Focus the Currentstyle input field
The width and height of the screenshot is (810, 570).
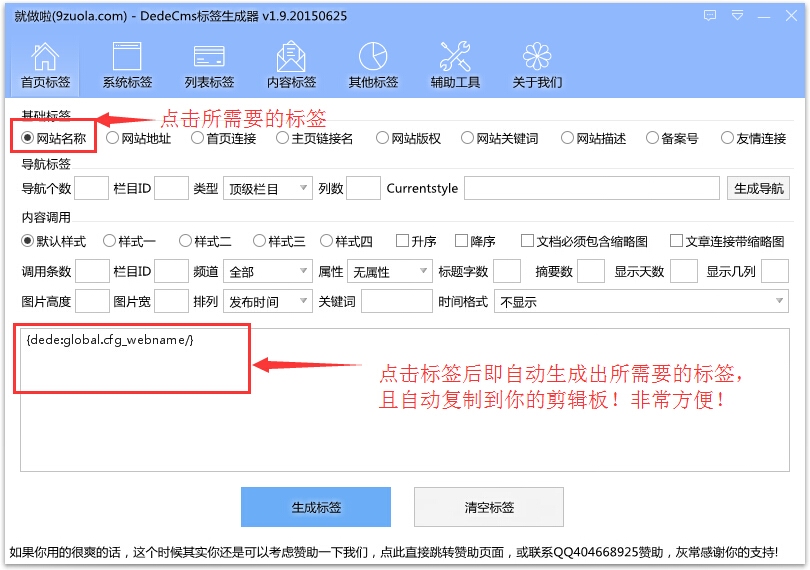[x=591, y=188]
